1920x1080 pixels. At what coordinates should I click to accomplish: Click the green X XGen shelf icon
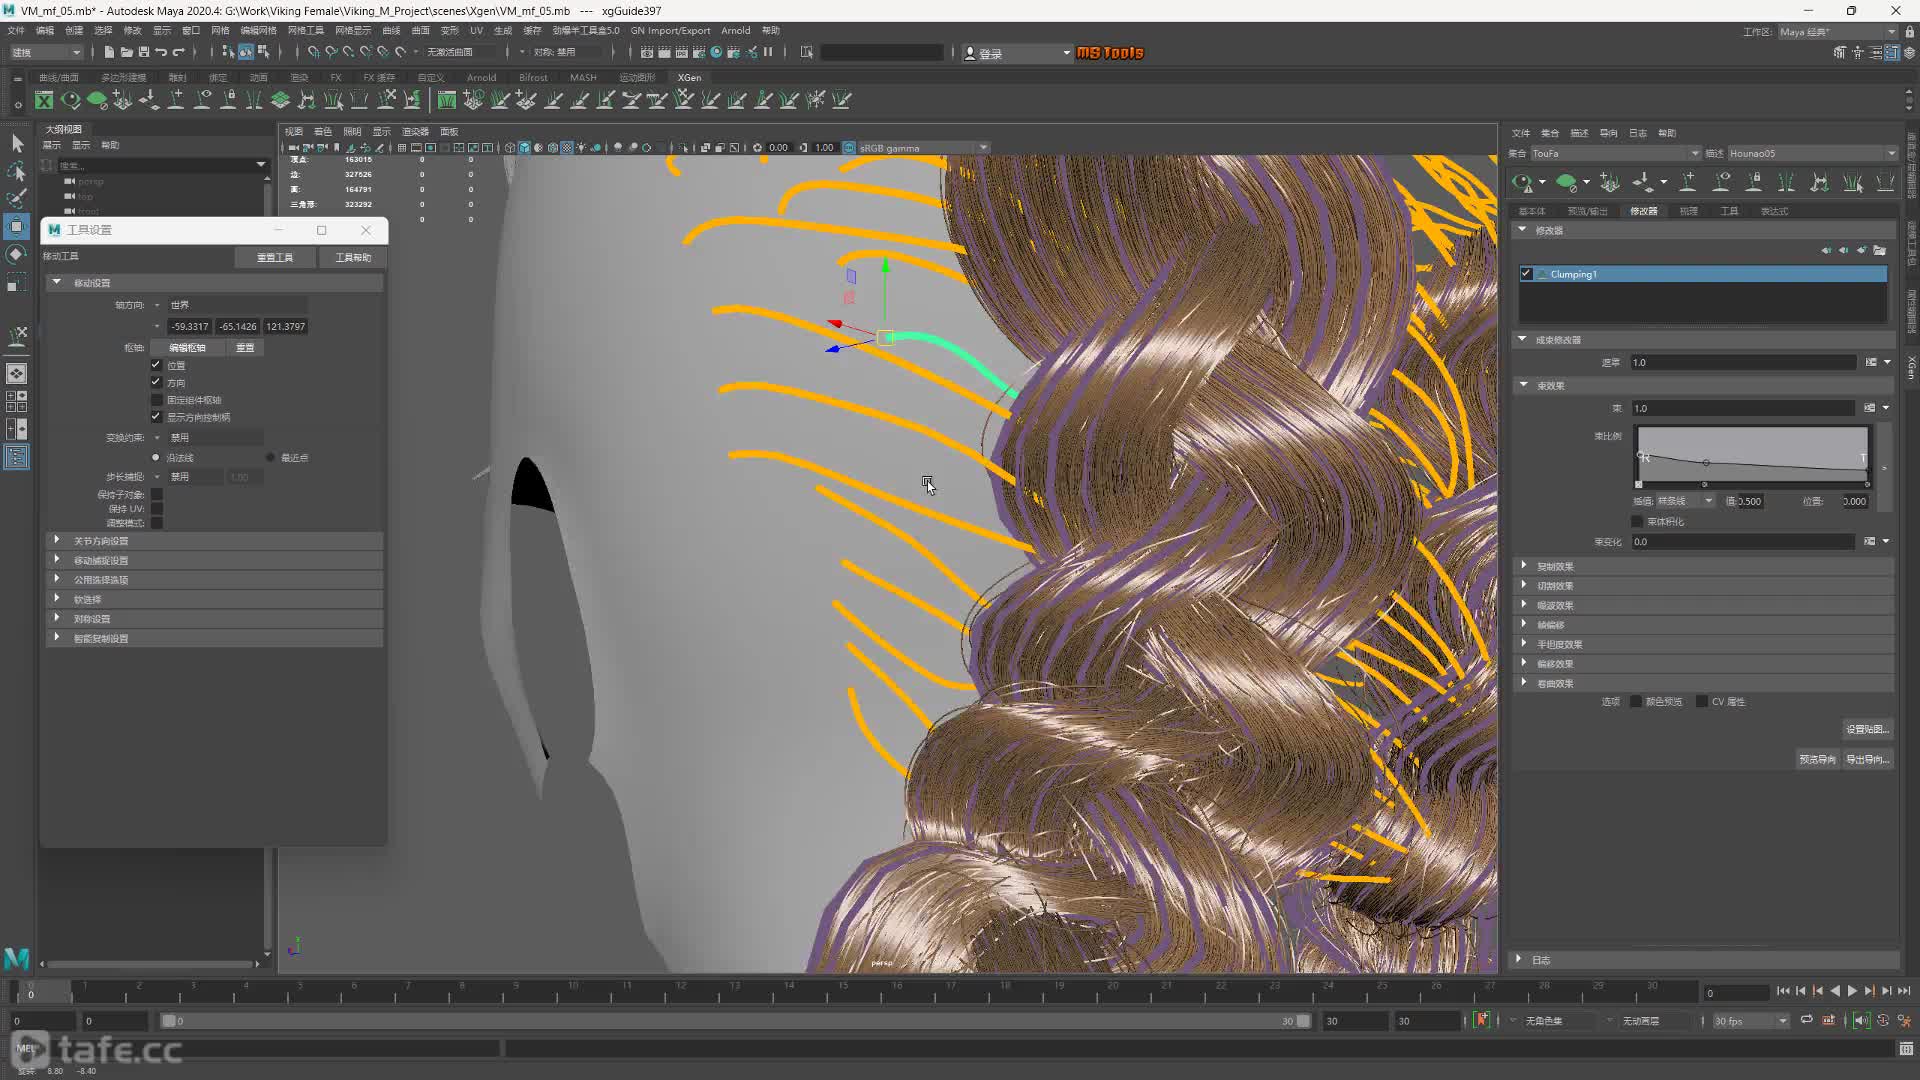[44, 99]
